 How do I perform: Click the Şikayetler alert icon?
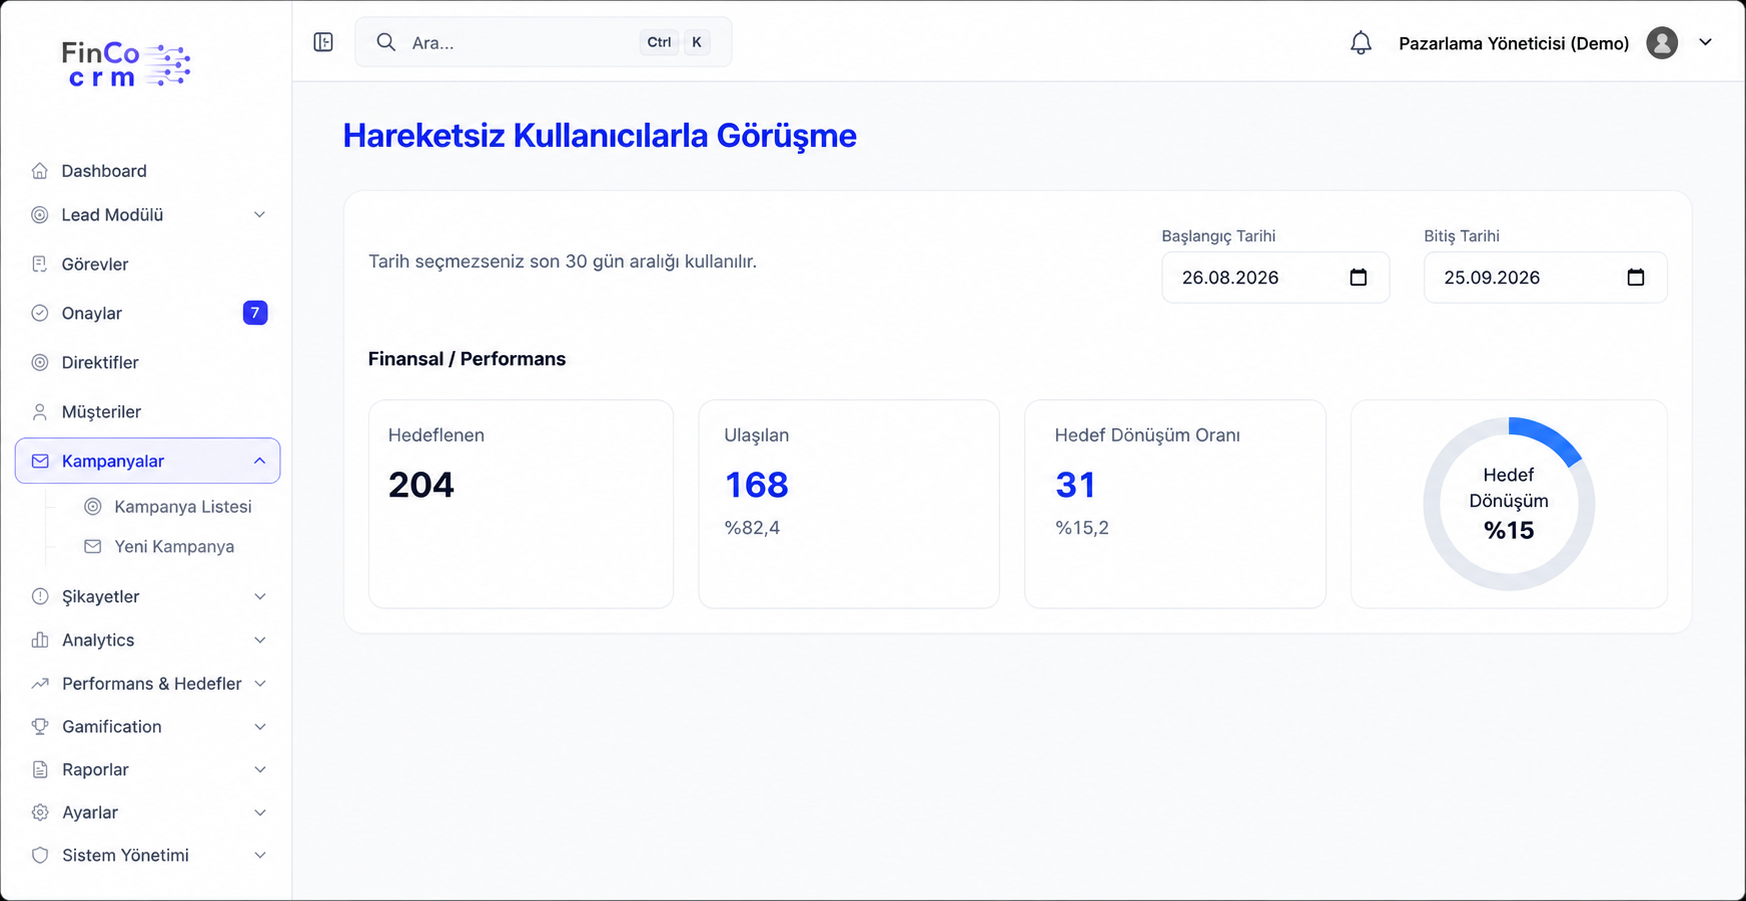pyautogui.click(x=40, y=597)
